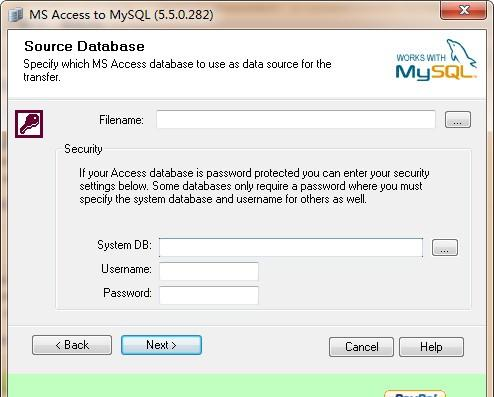Return to previous step with Back
This screenshot has width=494, height=397.
tap(72, 345)
